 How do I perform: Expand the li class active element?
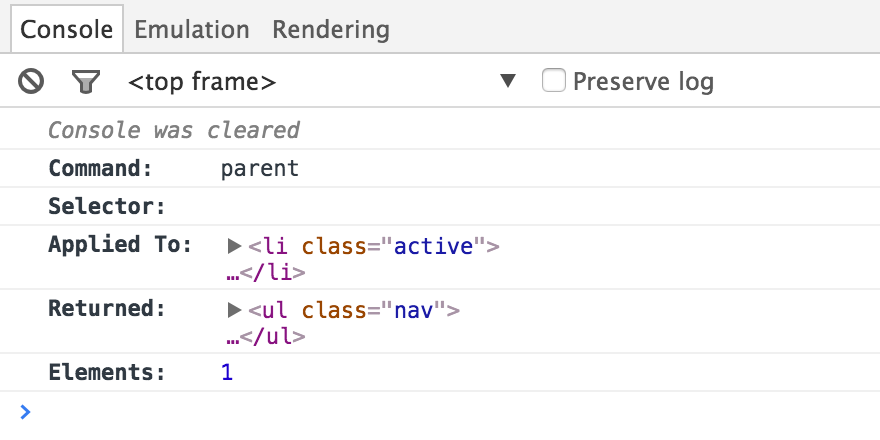point(235,246)
